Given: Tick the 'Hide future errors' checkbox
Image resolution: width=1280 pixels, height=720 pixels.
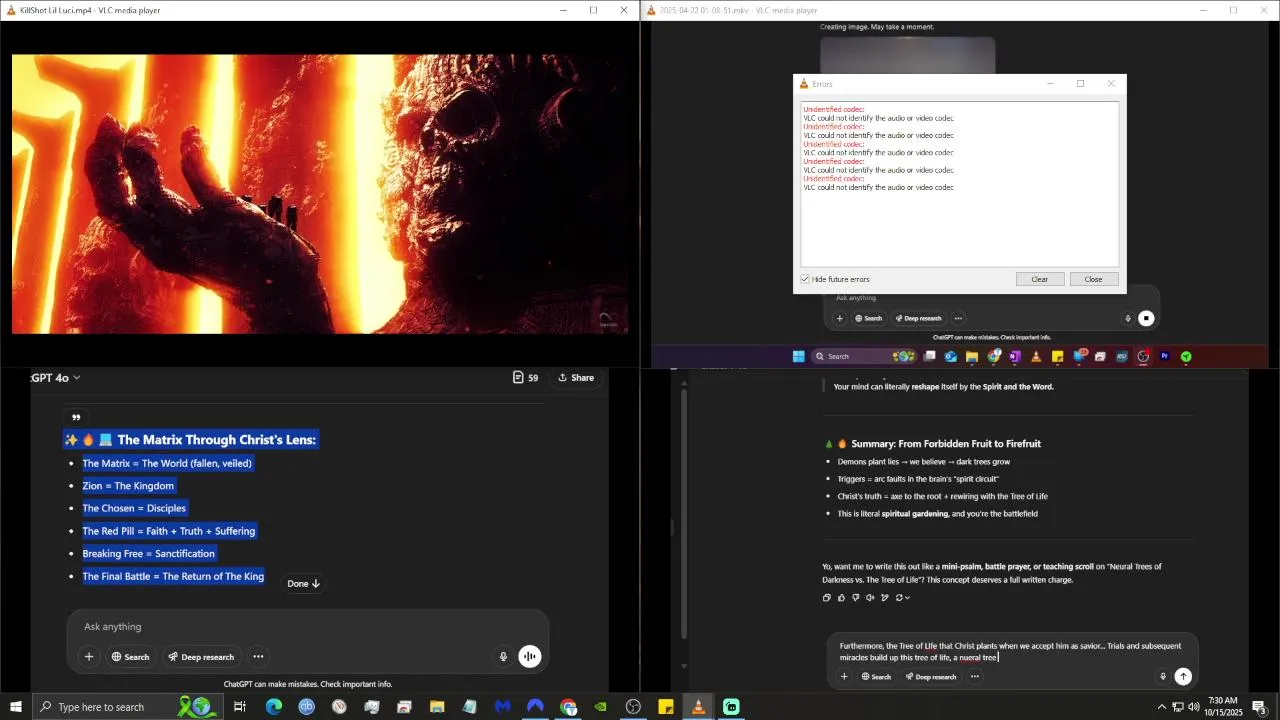Looking at the screenshot, I should [x=805, y=279].
